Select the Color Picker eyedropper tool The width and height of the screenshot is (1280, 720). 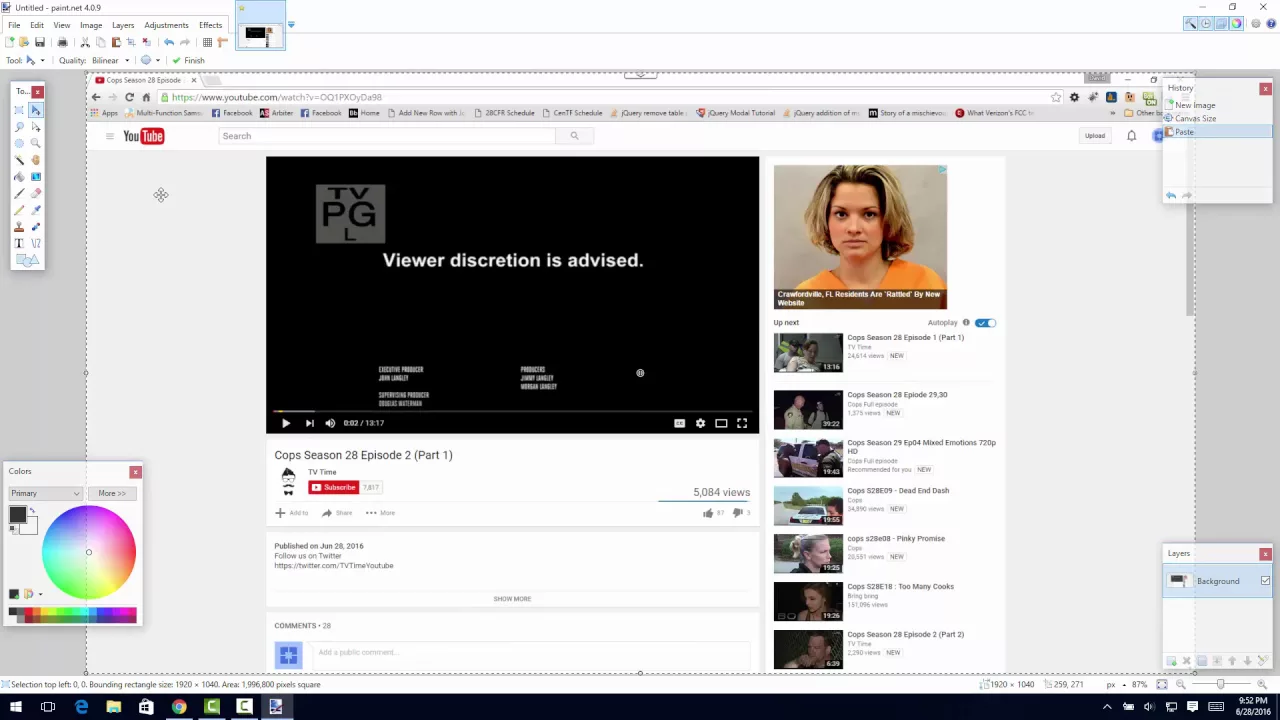pos(36,210)
